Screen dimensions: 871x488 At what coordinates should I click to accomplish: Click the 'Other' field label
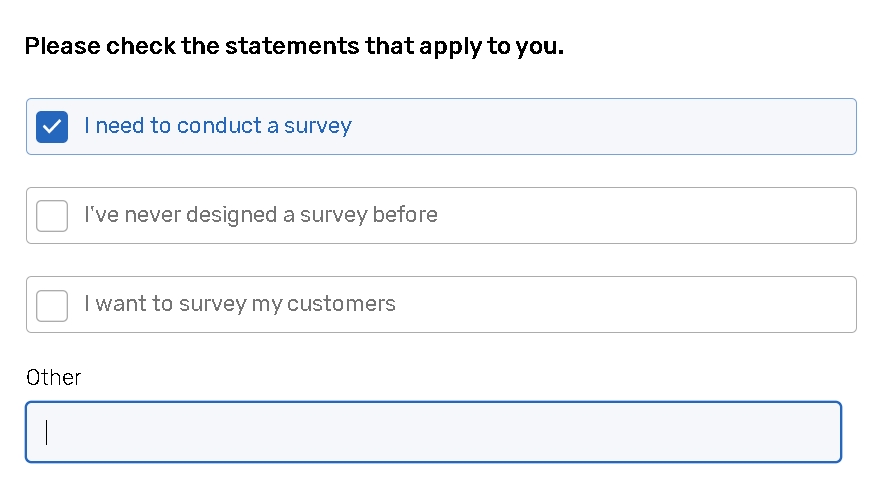pyautogui.click(x=53, y=377)
